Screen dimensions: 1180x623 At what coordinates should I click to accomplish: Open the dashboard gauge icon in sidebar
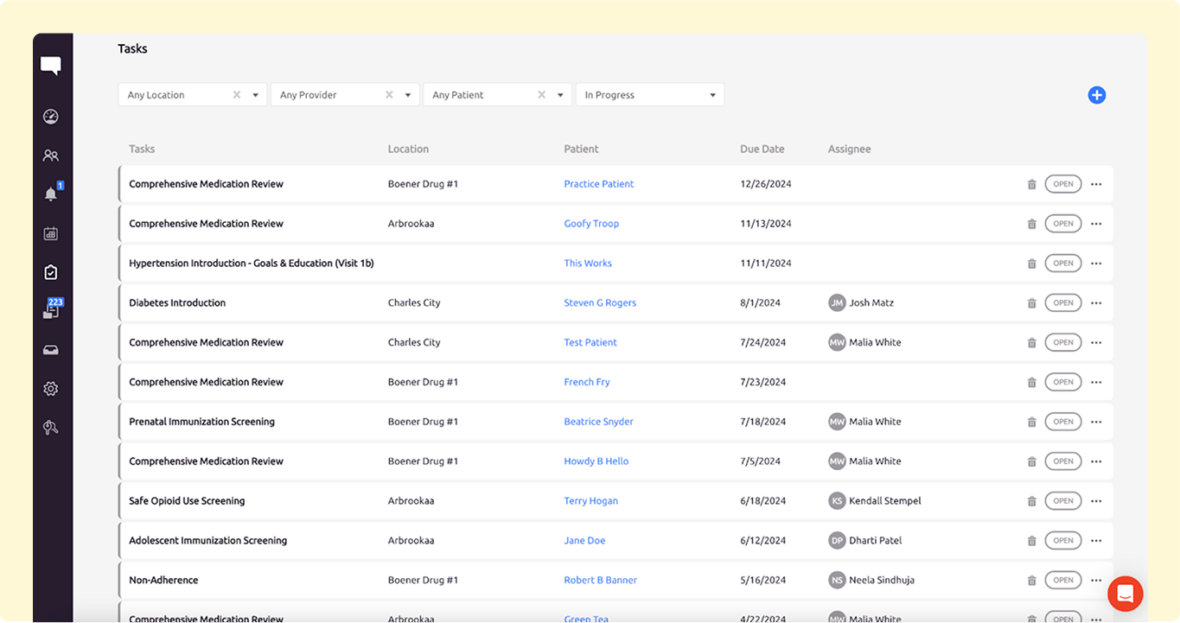click(51, 117)
